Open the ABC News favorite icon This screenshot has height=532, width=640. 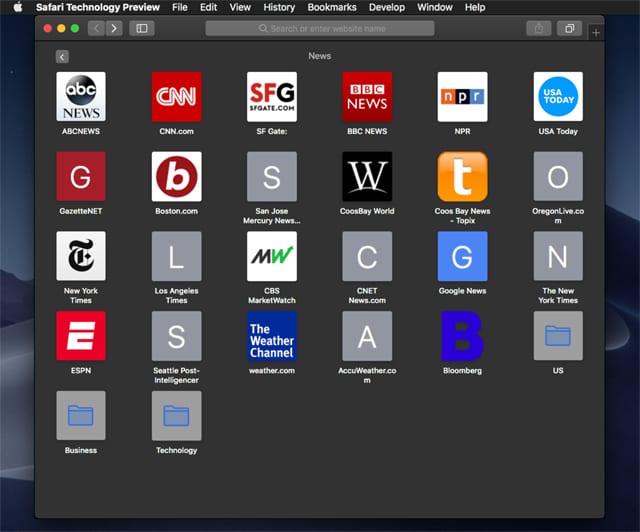(80, 97)
